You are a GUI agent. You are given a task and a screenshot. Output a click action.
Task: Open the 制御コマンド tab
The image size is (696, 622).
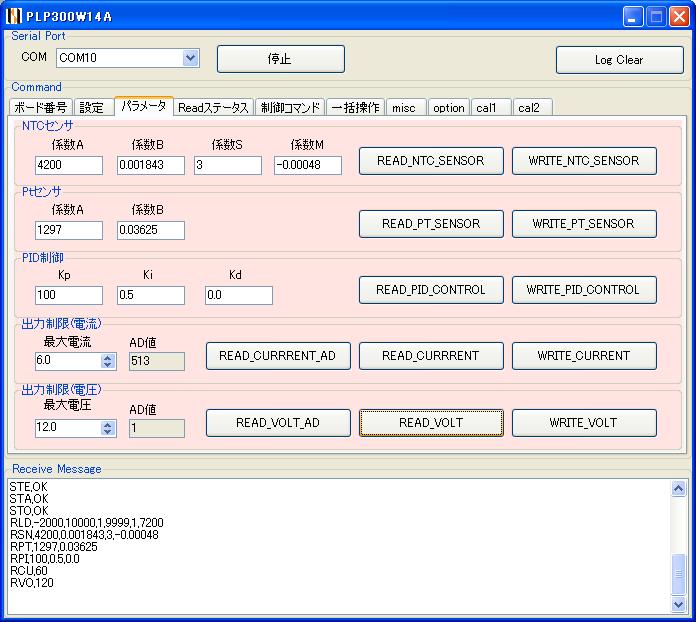pyautogui.click(x=290, y=107)
